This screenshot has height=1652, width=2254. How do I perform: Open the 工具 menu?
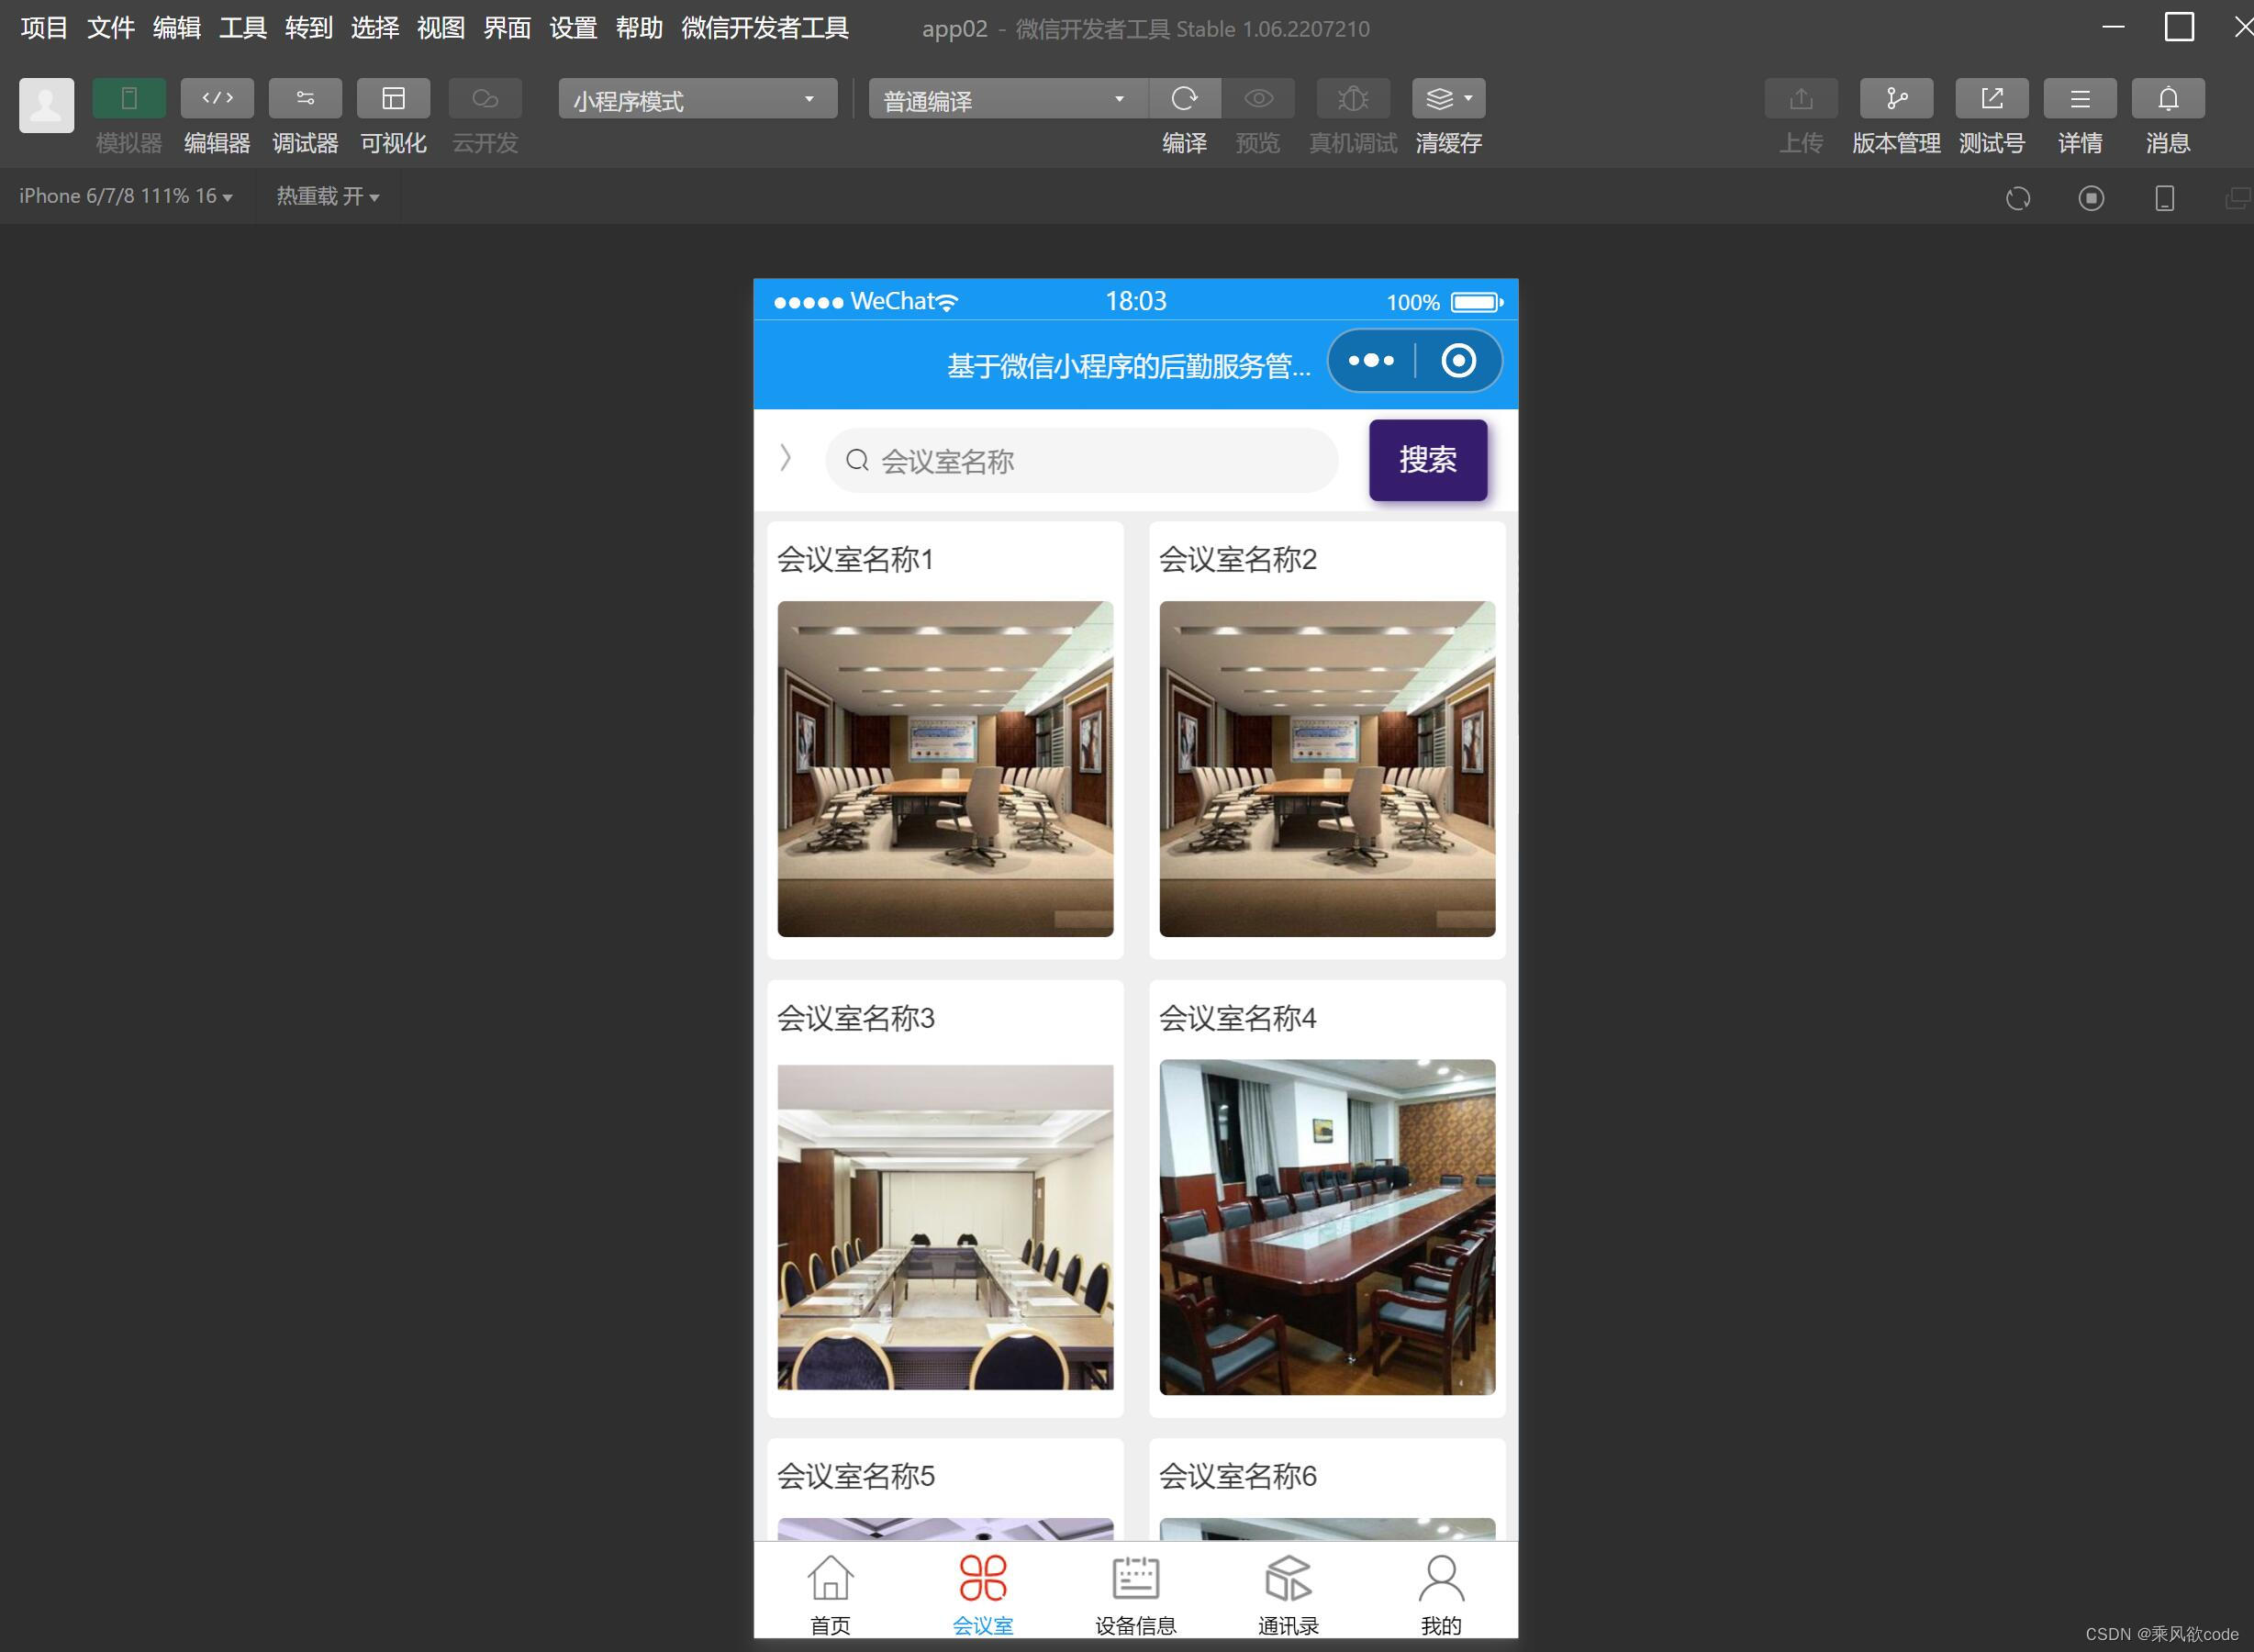tap(241, 28)
